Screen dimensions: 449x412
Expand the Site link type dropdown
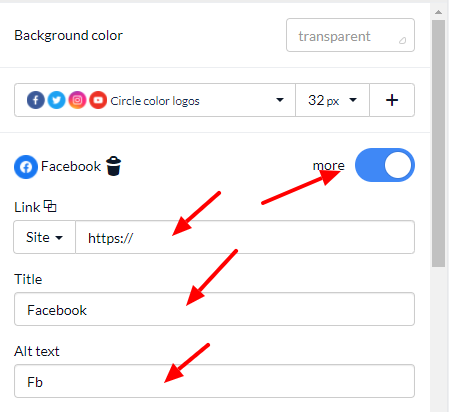(44, 237)
